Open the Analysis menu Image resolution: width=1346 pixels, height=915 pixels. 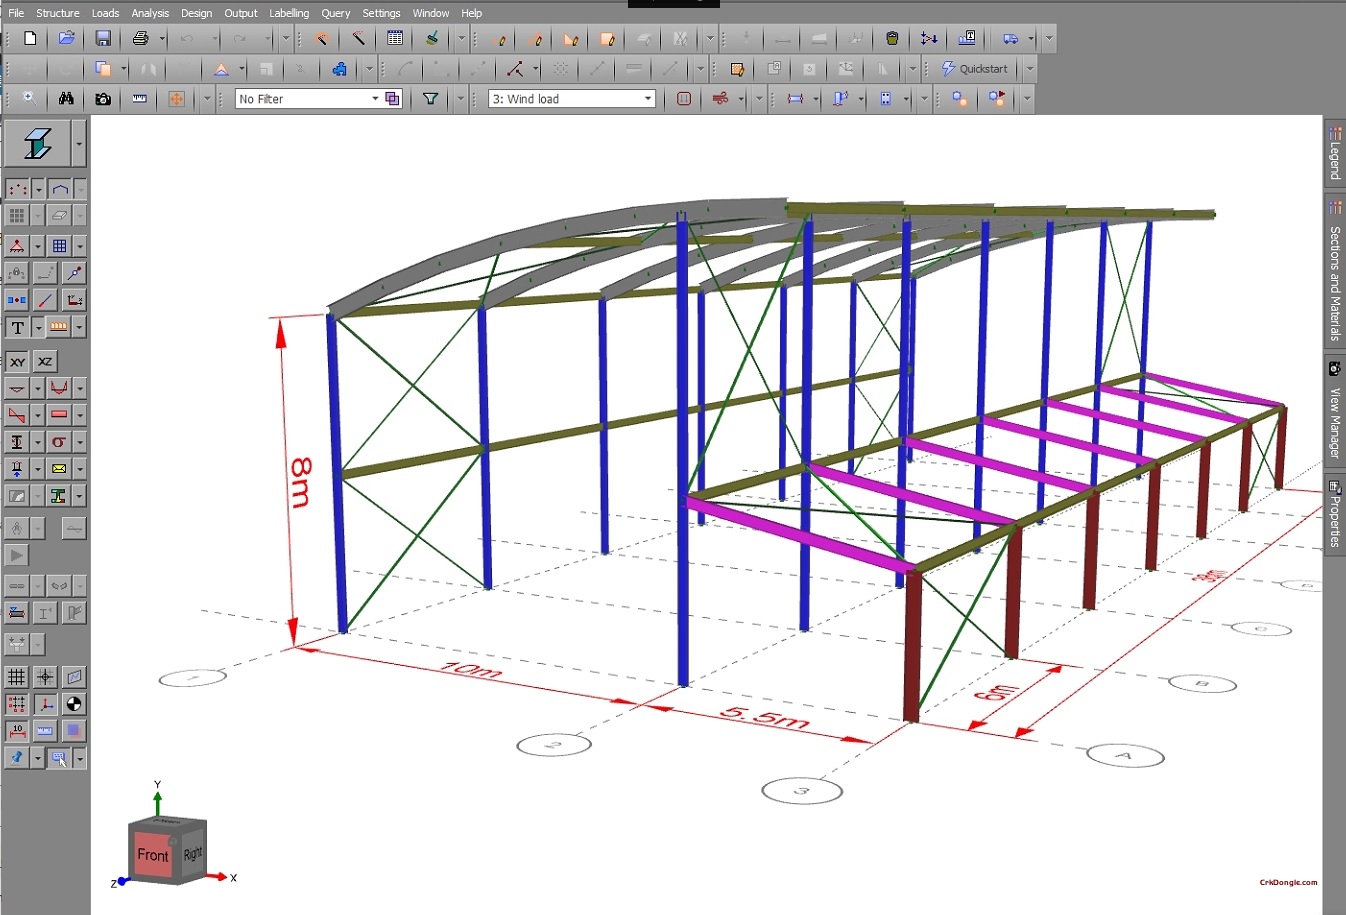(150, 13)
